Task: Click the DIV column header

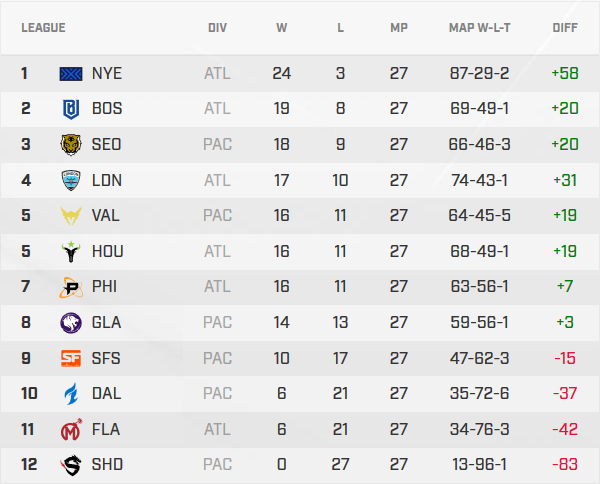Action: (217, 27)
